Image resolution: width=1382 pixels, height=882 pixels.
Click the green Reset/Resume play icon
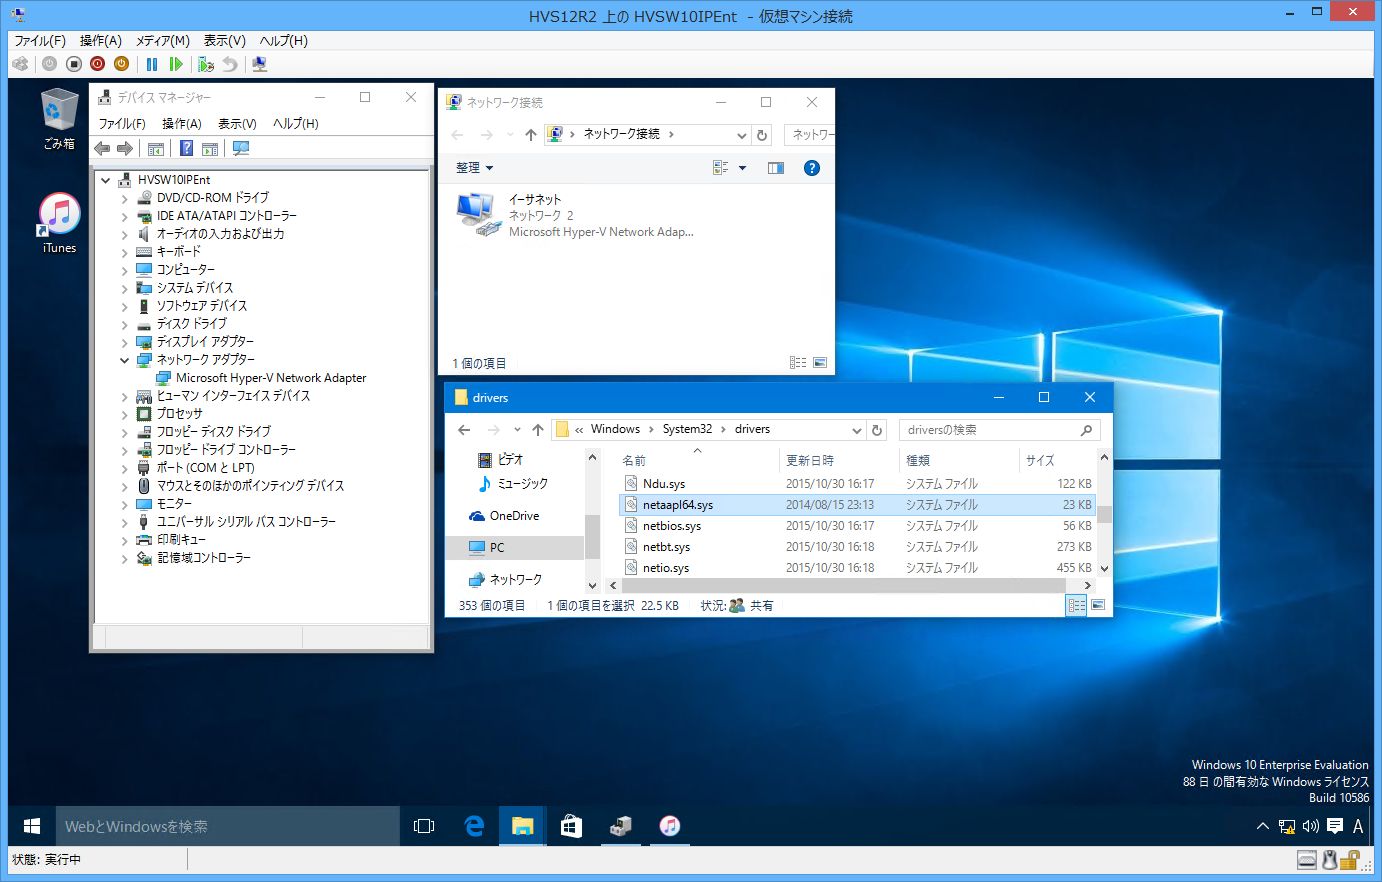[176, 64]
